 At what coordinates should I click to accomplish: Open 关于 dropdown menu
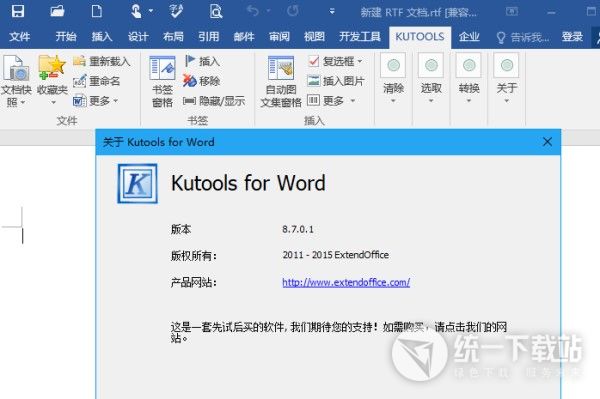[x=507, y=79]
